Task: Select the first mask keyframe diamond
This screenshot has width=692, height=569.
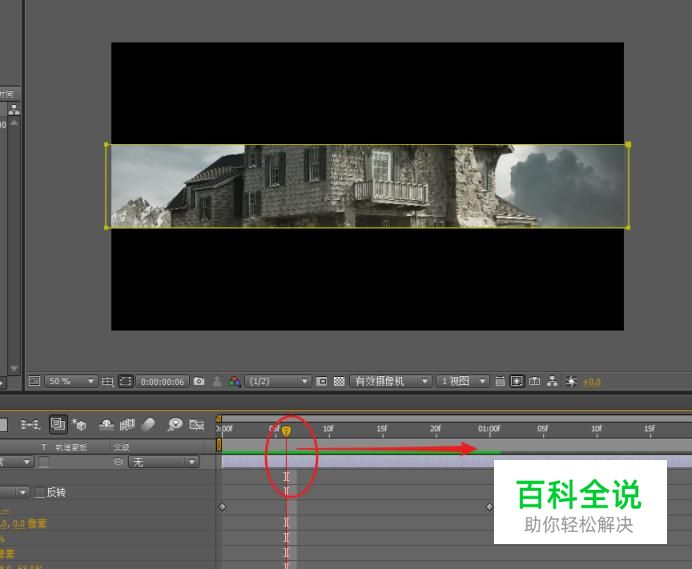Action: (x=222, y=507)
